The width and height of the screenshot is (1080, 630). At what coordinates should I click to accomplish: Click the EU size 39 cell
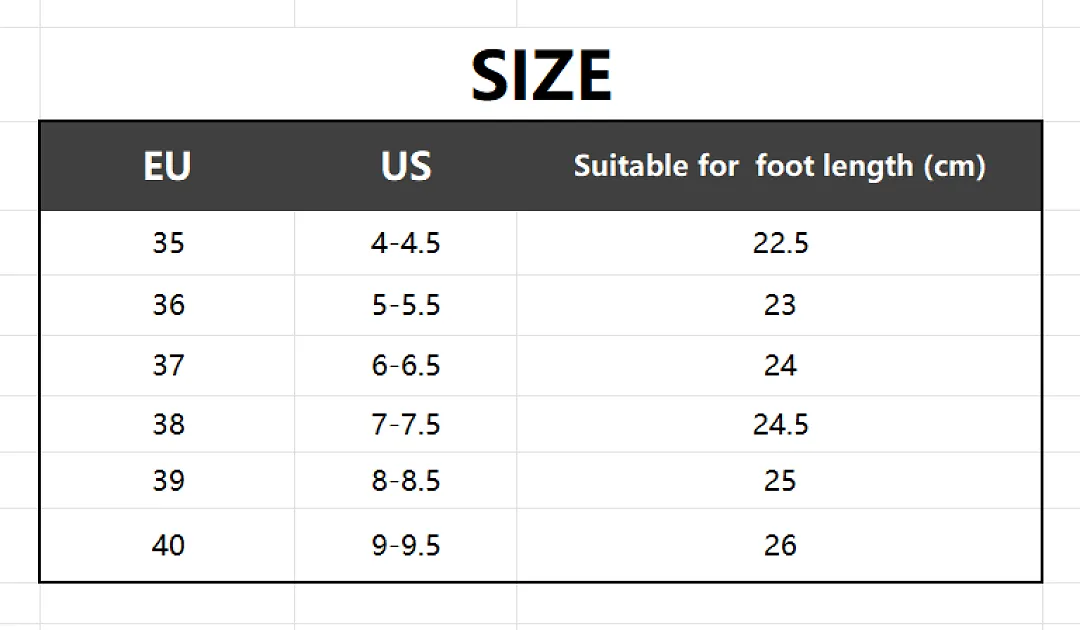167,481
